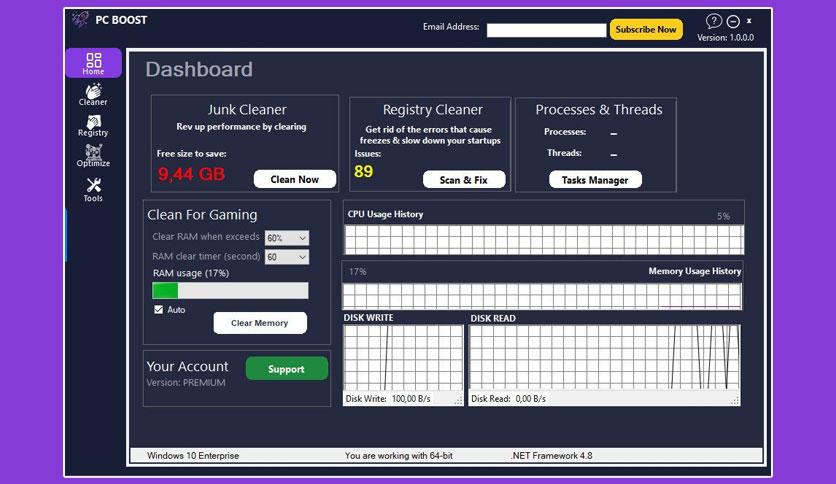The image size is (836, 484).
Task: Open the Tools section
Action: click(93, 189)
